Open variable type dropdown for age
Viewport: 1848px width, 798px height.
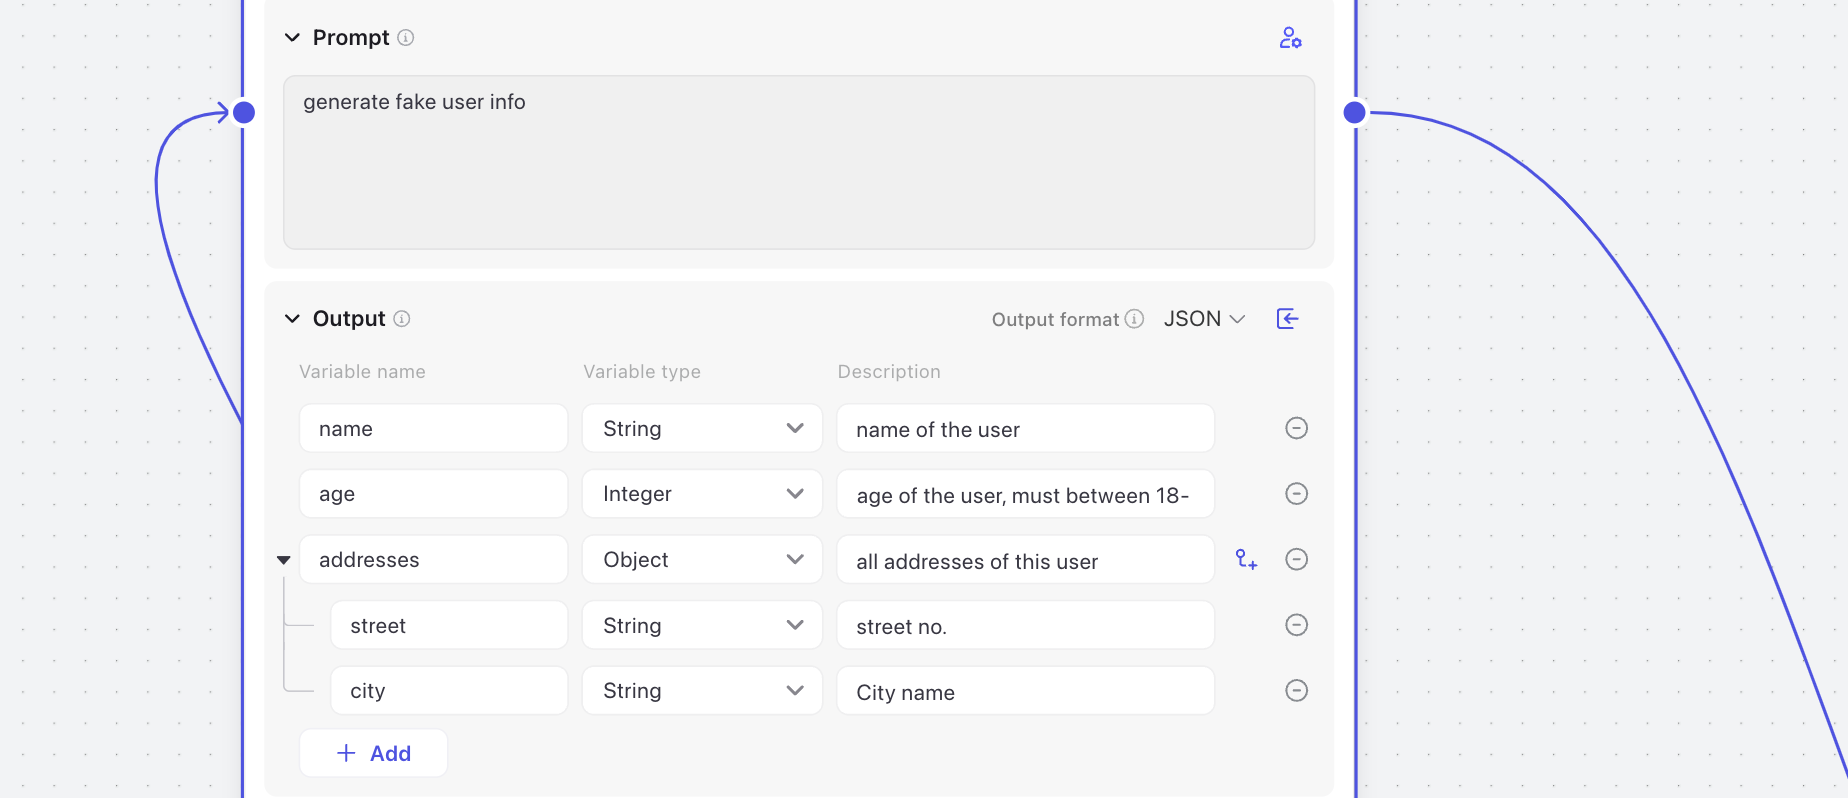[702, 494]
